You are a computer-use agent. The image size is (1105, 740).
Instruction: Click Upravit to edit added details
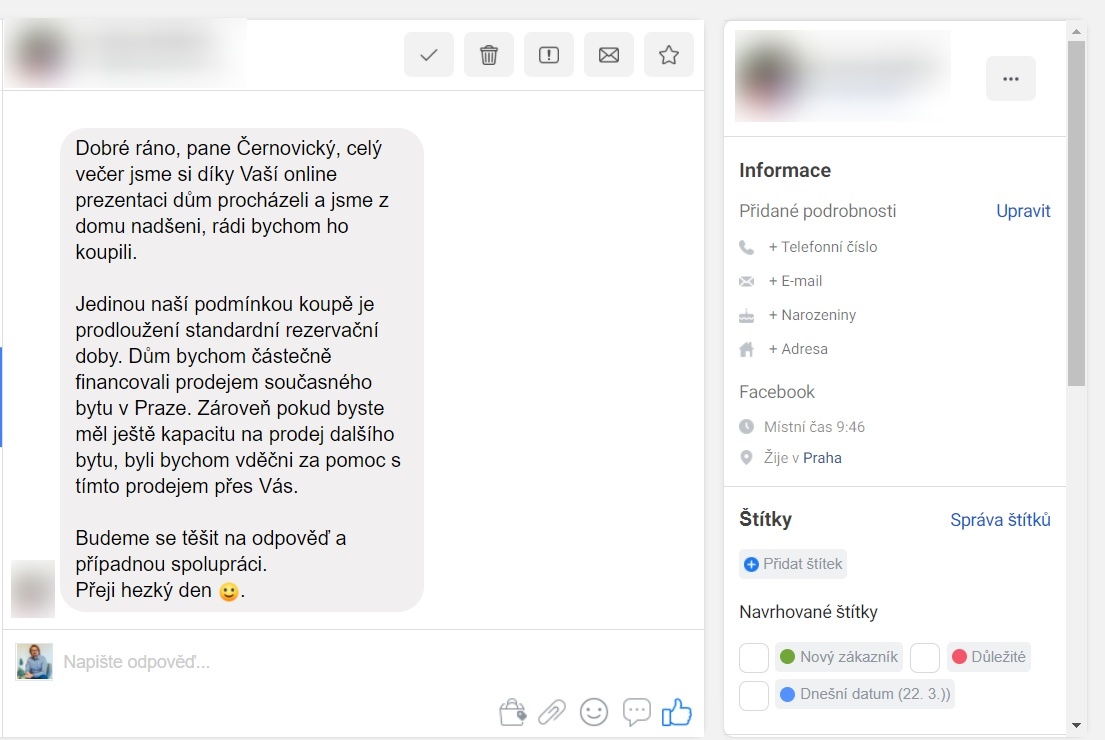click(1023, 211)
